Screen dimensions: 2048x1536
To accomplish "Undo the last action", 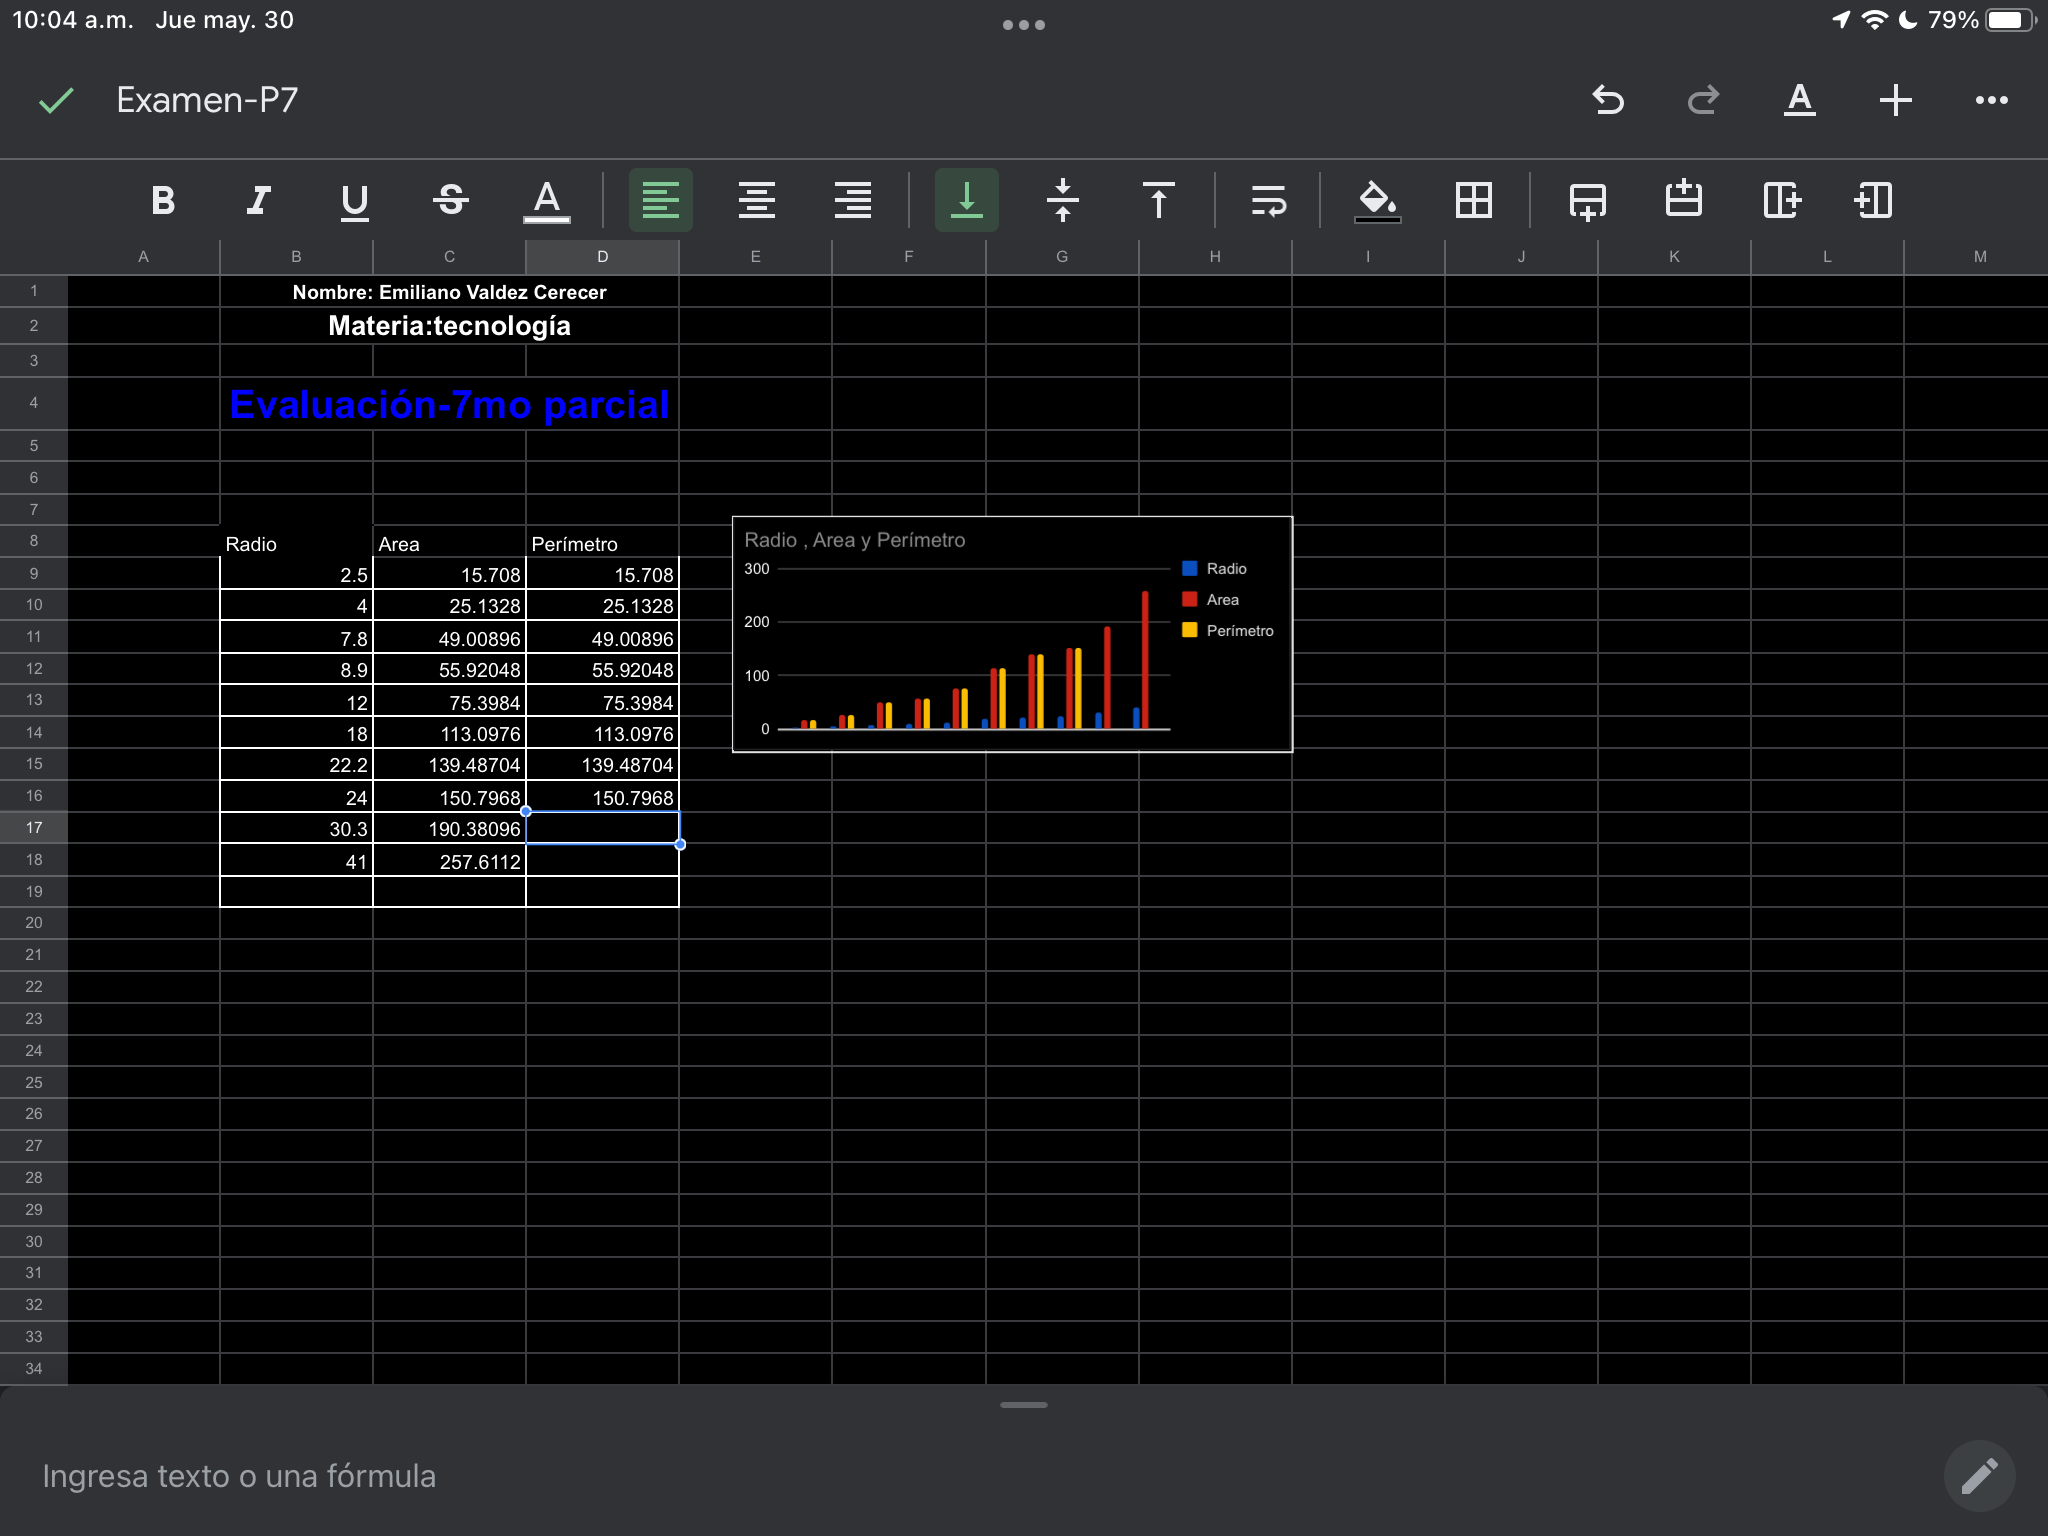I will click(1608, 100).
